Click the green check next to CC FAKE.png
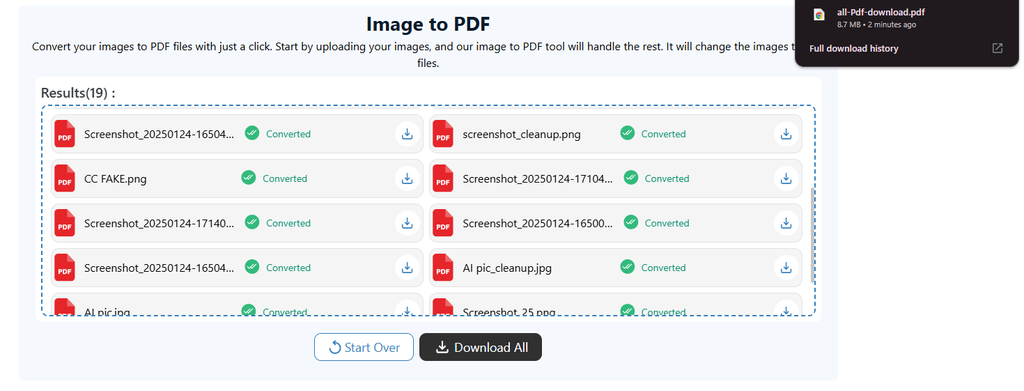The width and height of the screenshot is (1024, 391). (248, 178)
